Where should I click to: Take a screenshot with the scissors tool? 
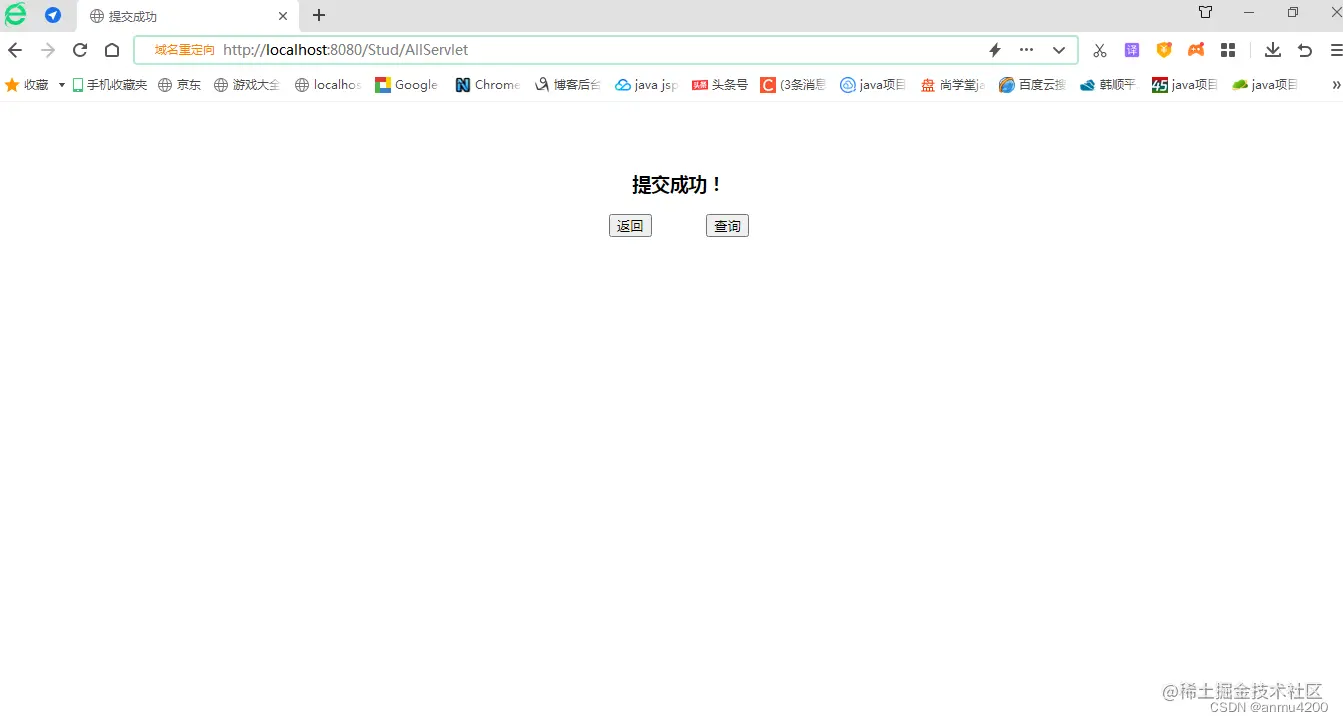coord(1099,49)
